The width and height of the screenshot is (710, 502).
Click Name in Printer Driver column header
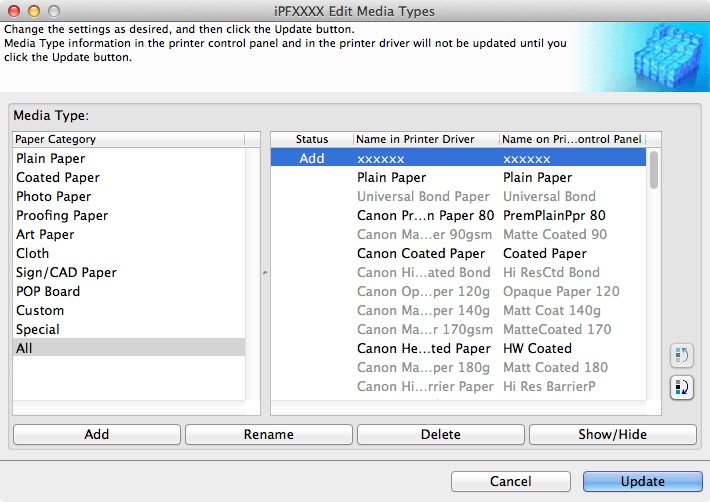tap(426, 139)
